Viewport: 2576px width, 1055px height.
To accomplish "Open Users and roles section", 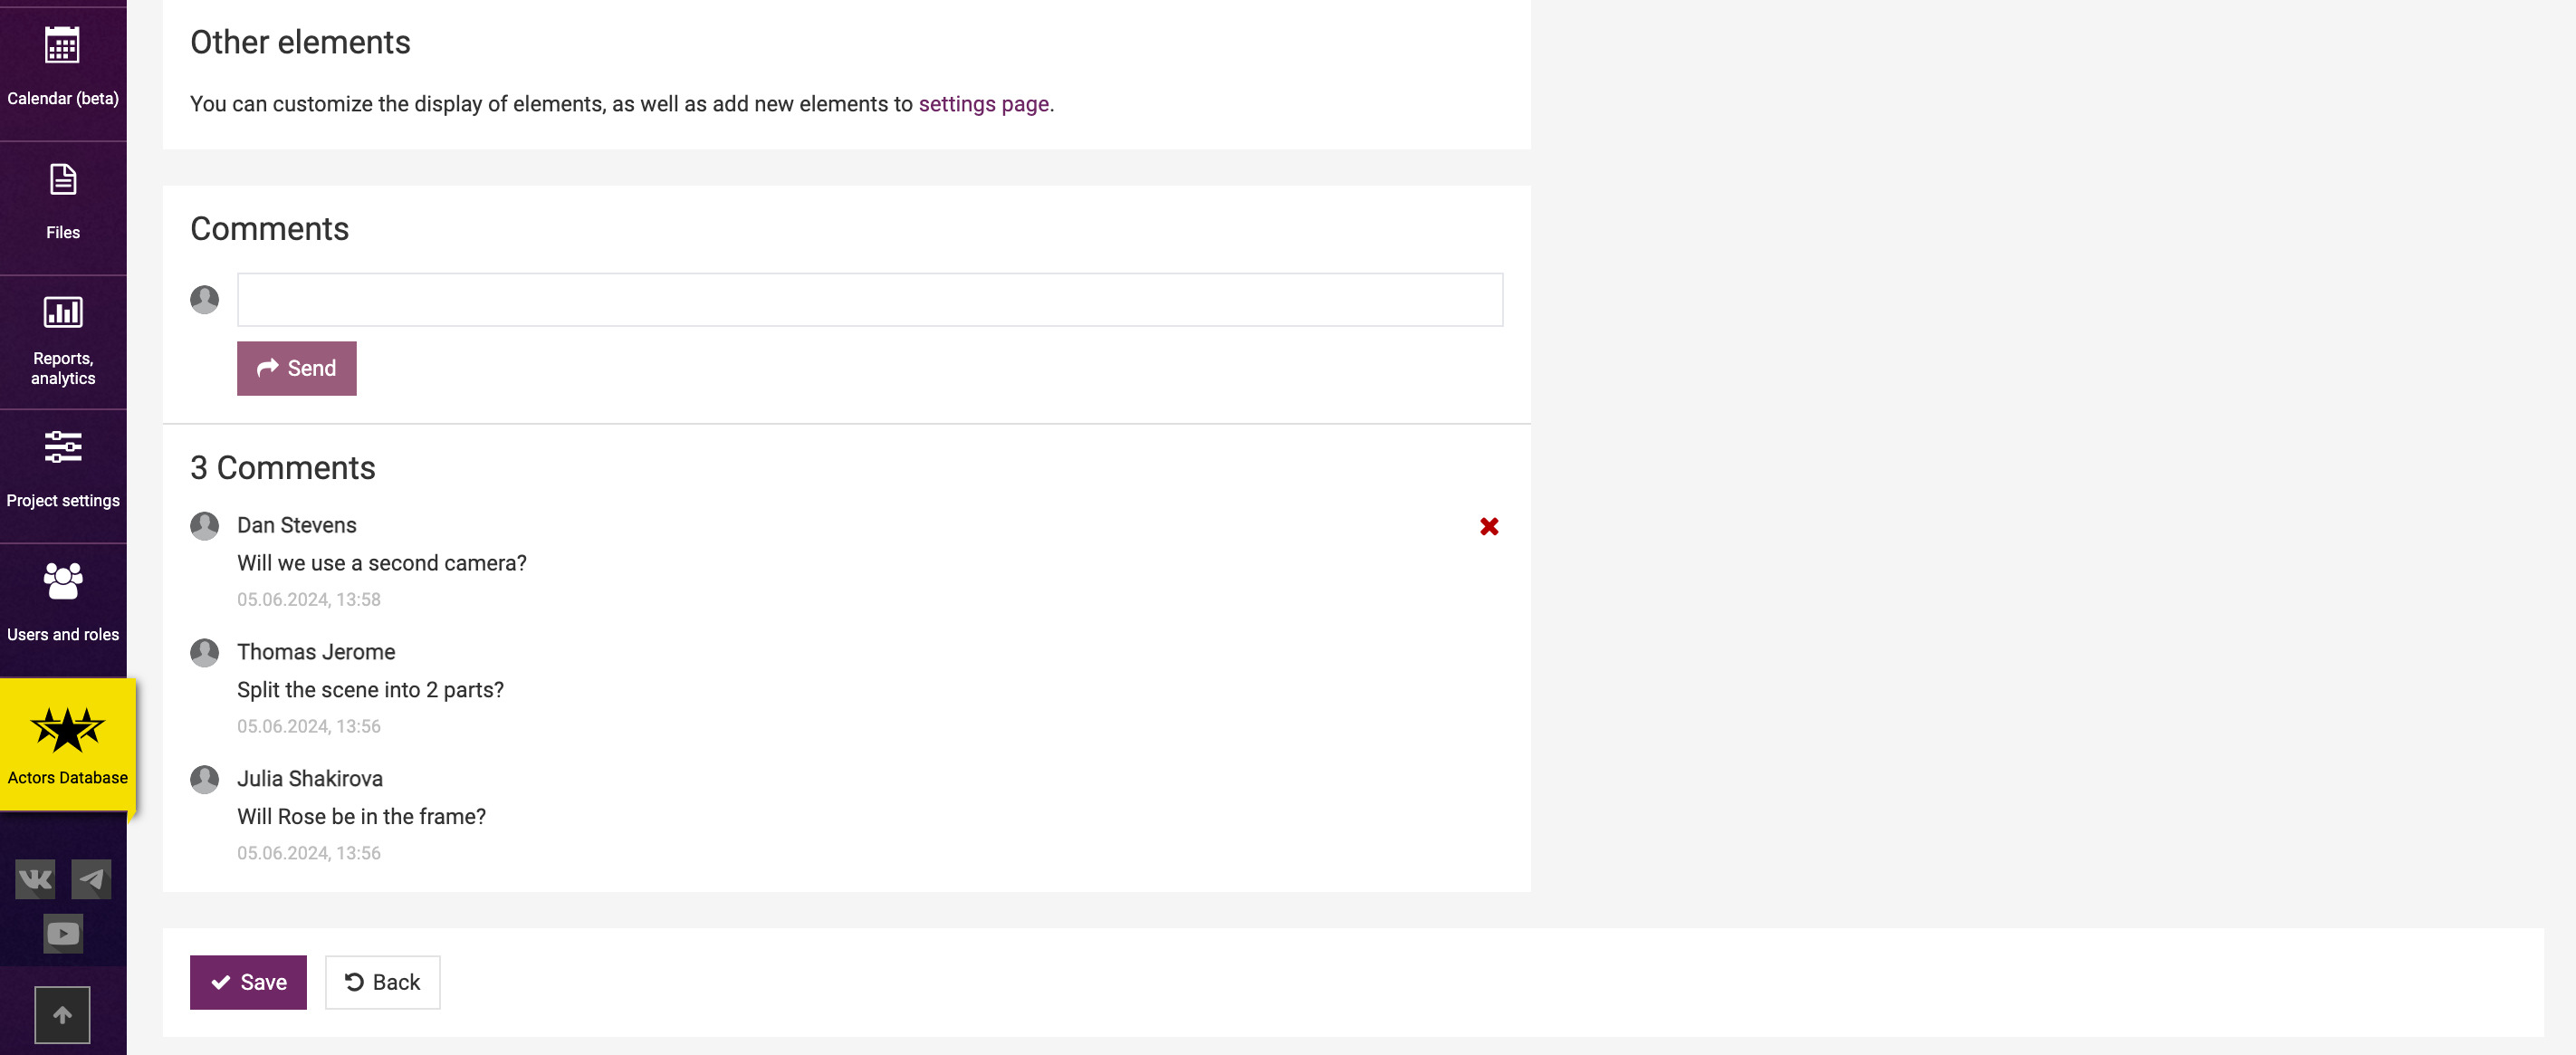I will (x=63, y=610).
